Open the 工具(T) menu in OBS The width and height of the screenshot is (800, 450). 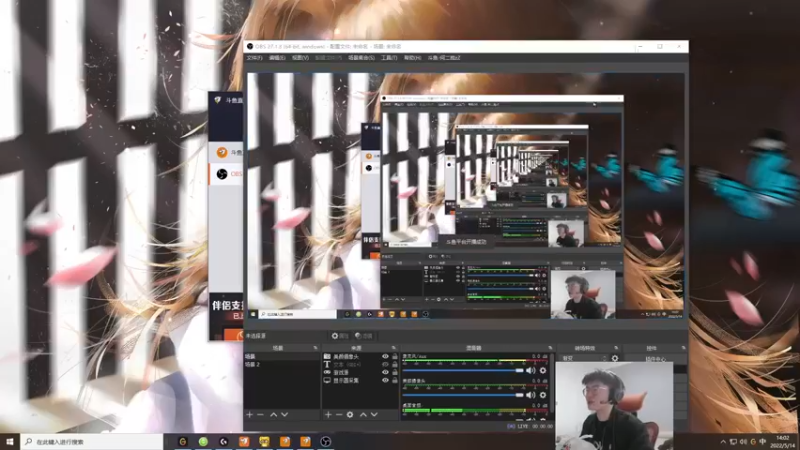coord(389,58)
